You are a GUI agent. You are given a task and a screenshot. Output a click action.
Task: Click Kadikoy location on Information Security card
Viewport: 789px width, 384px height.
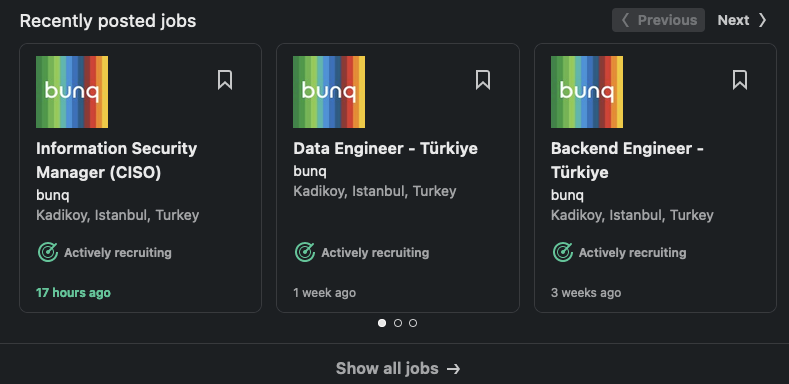tap(118, 215)
